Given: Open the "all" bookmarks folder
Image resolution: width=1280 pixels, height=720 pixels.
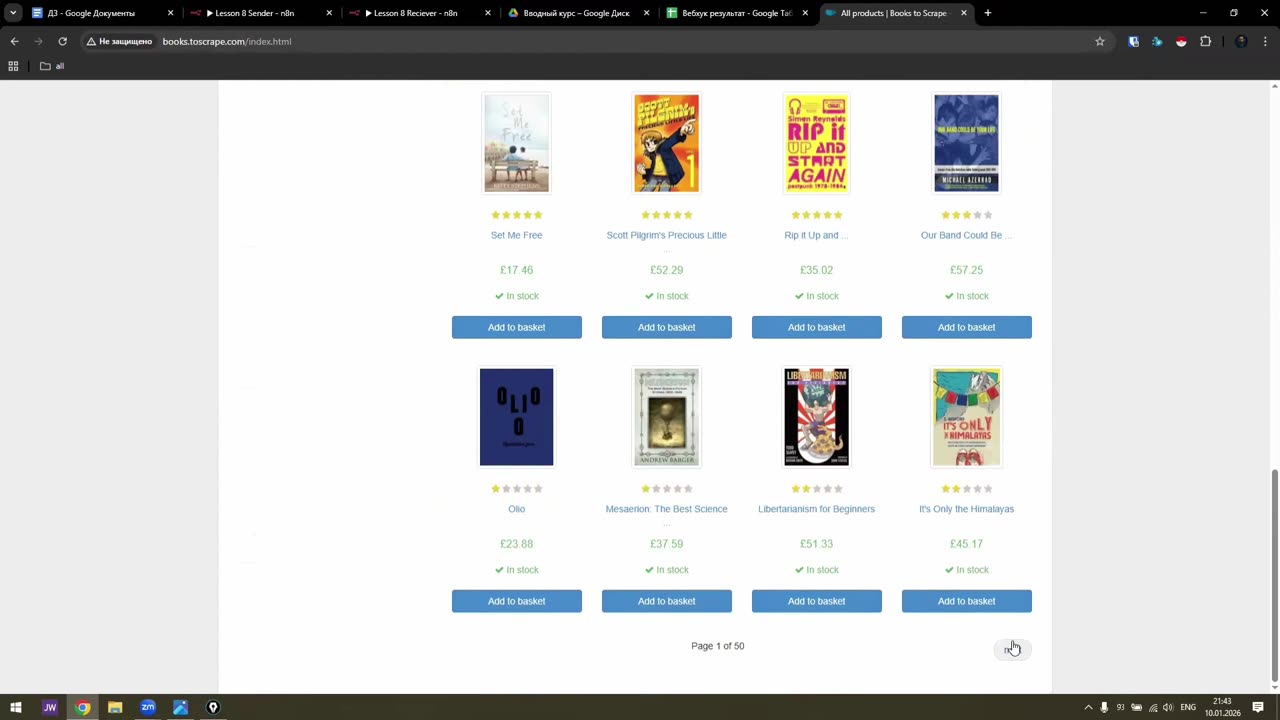Looking at the screenshot, I should point(52,66).
